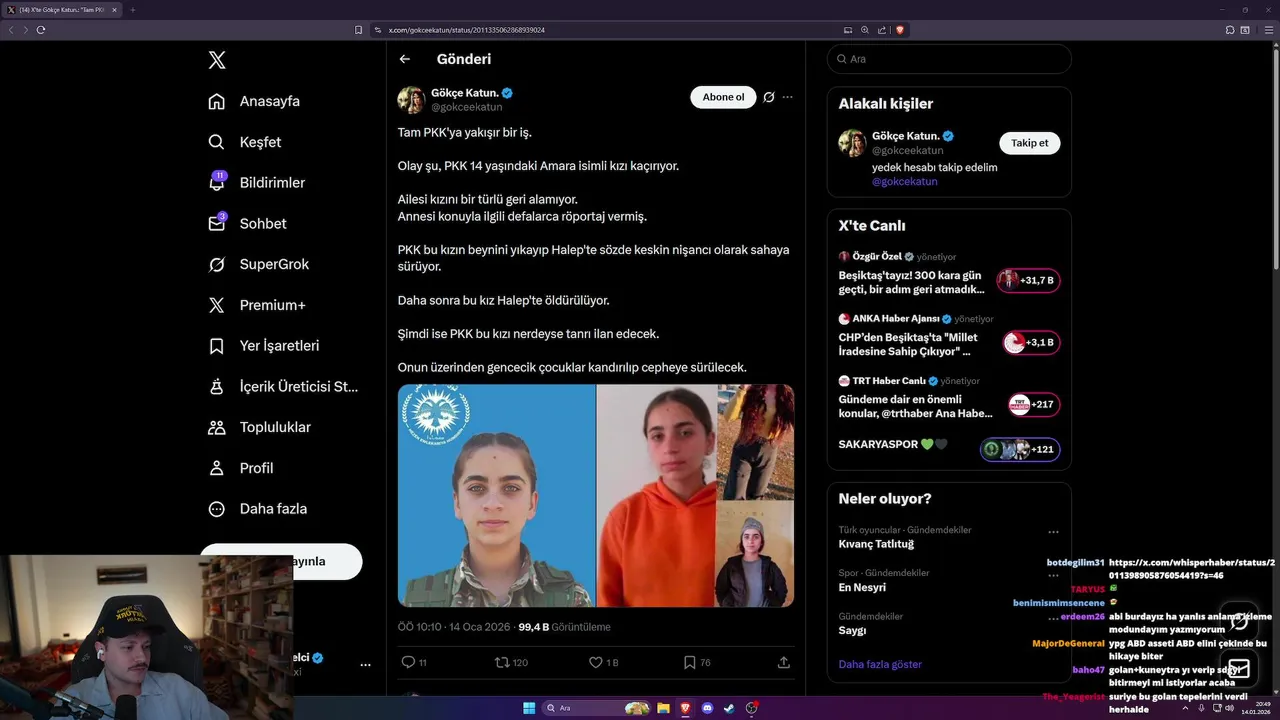Click the Windows taskbar search box

(x=597, y=708)
